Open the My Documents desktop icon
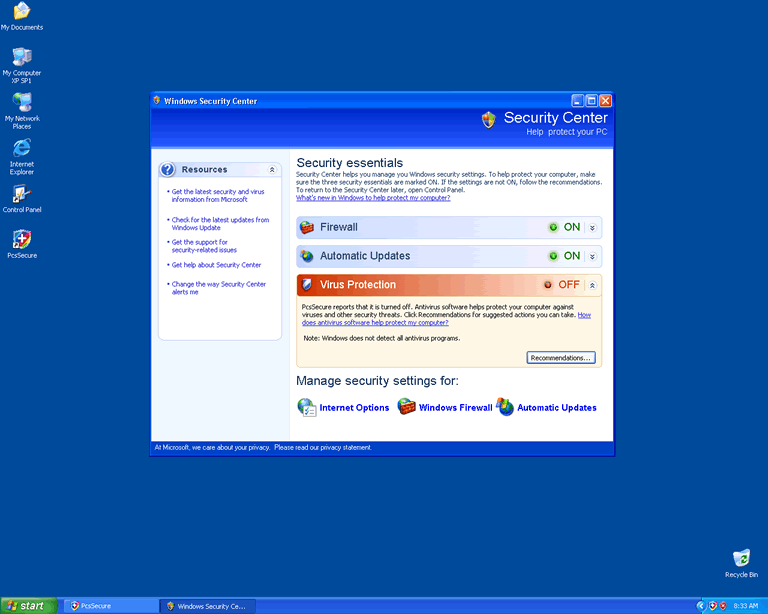Viewport: 768px width, 614px height. click(21, 12)
